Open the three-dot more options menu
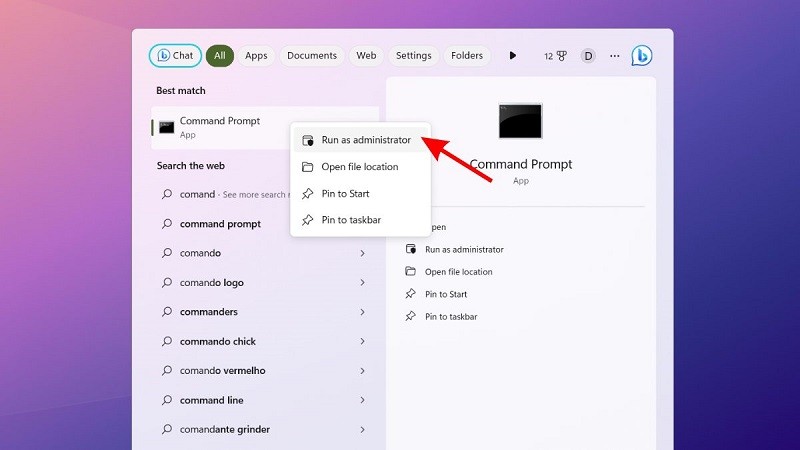Image resolution: width=800 pixels, height=450 pixels. tap(614, 56)
